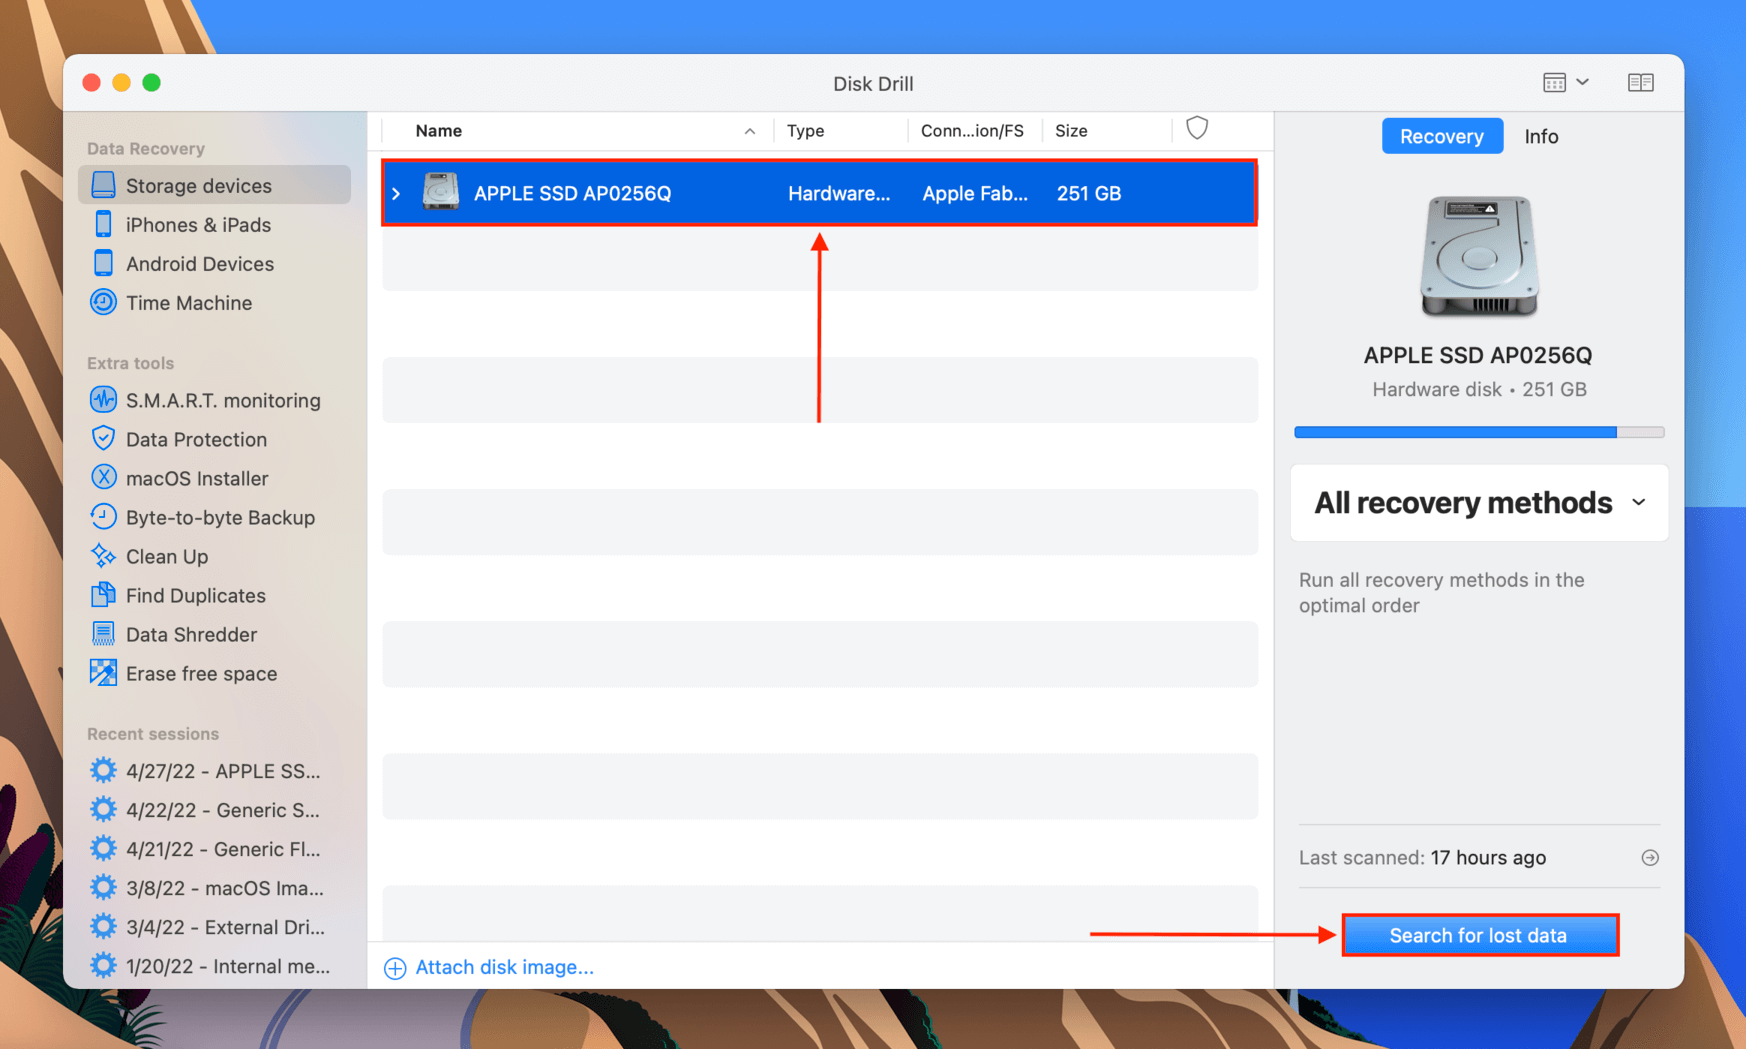Select iPhones & iPads icon

103,224
